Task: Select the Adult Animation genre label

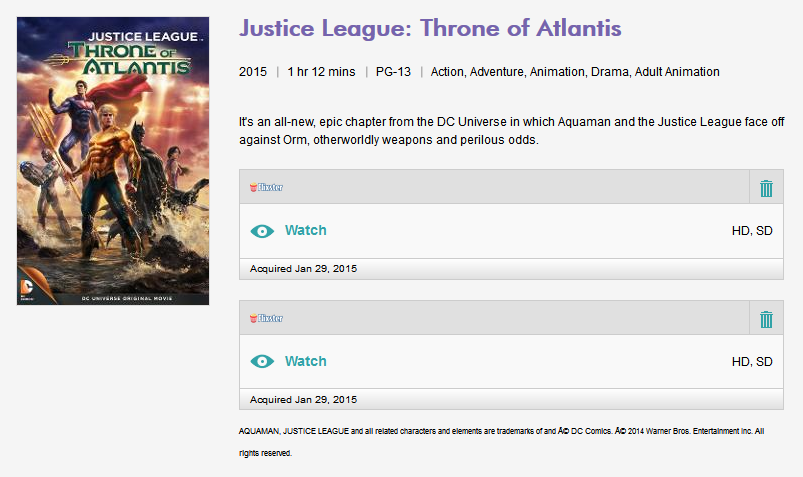Action: point(677,72)
